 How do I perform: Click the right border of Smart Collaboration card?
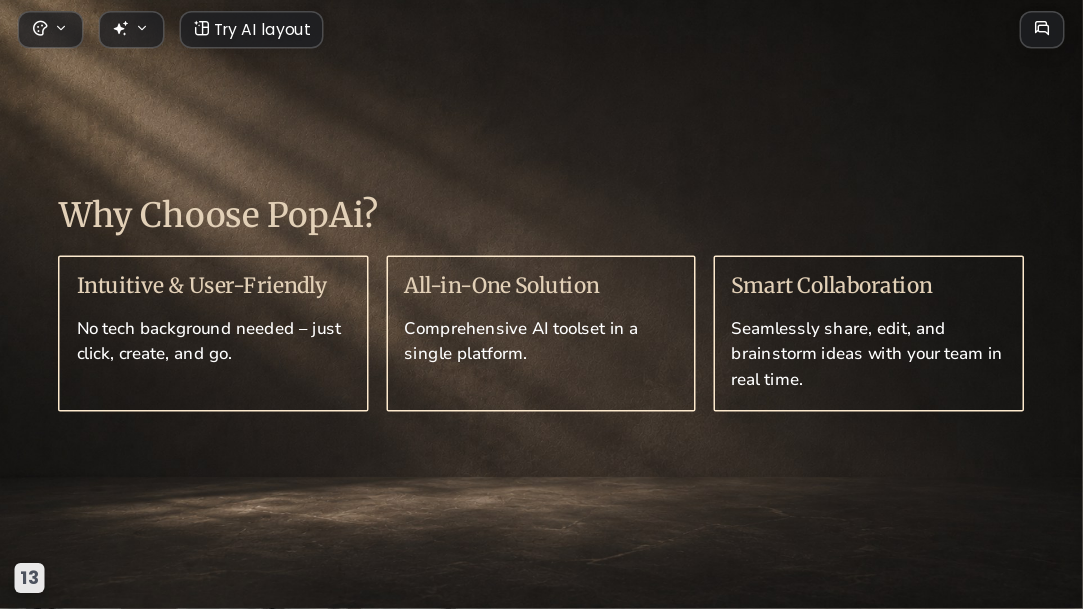[1023, 334]
